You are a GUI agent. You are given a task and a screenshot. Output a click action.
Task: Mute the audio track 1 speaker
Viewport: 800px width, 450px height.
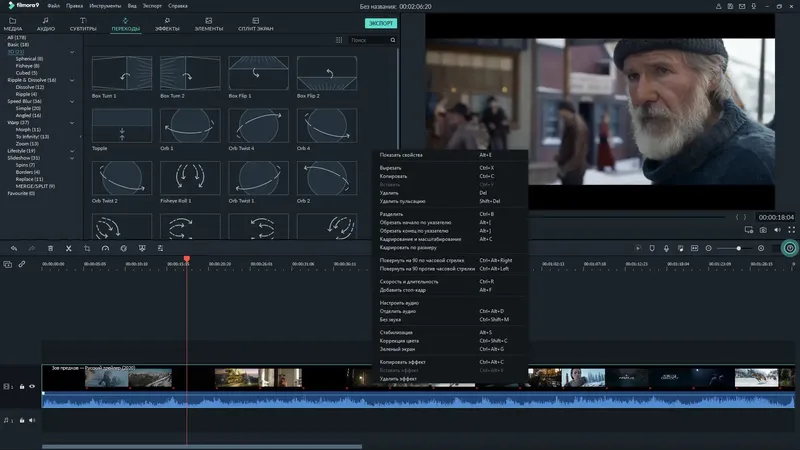[32, 420]
